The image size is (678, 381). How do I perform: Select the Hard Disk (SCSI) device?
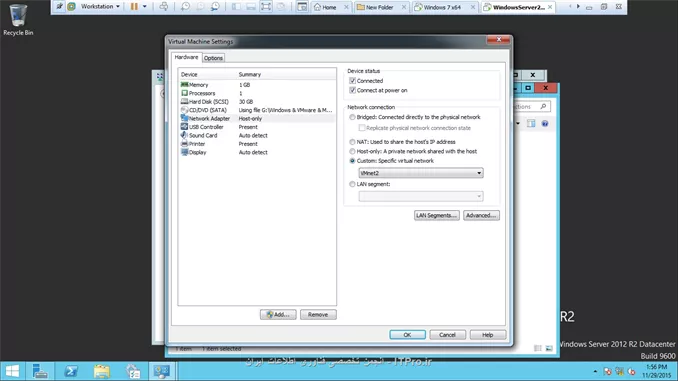click(257, 102)
